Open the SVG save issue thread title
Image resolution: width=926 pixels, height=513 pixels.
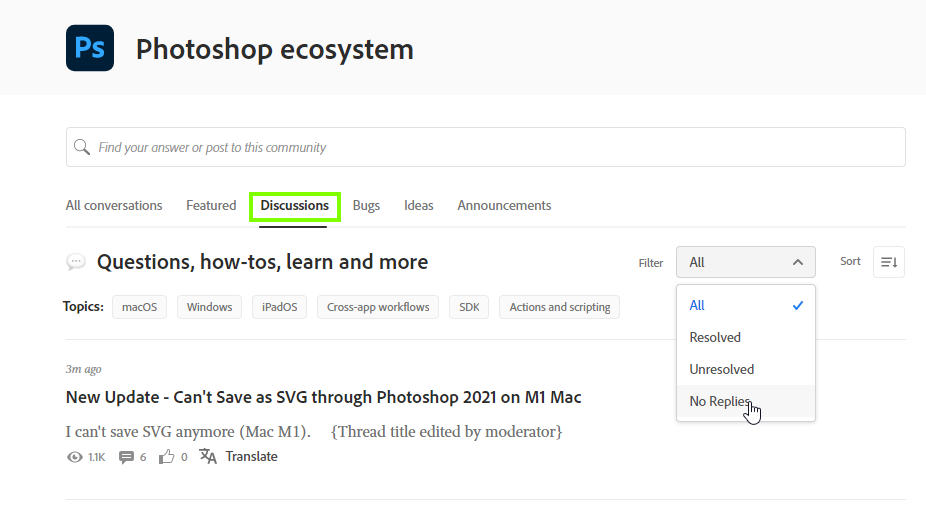(x=323, y=397)
